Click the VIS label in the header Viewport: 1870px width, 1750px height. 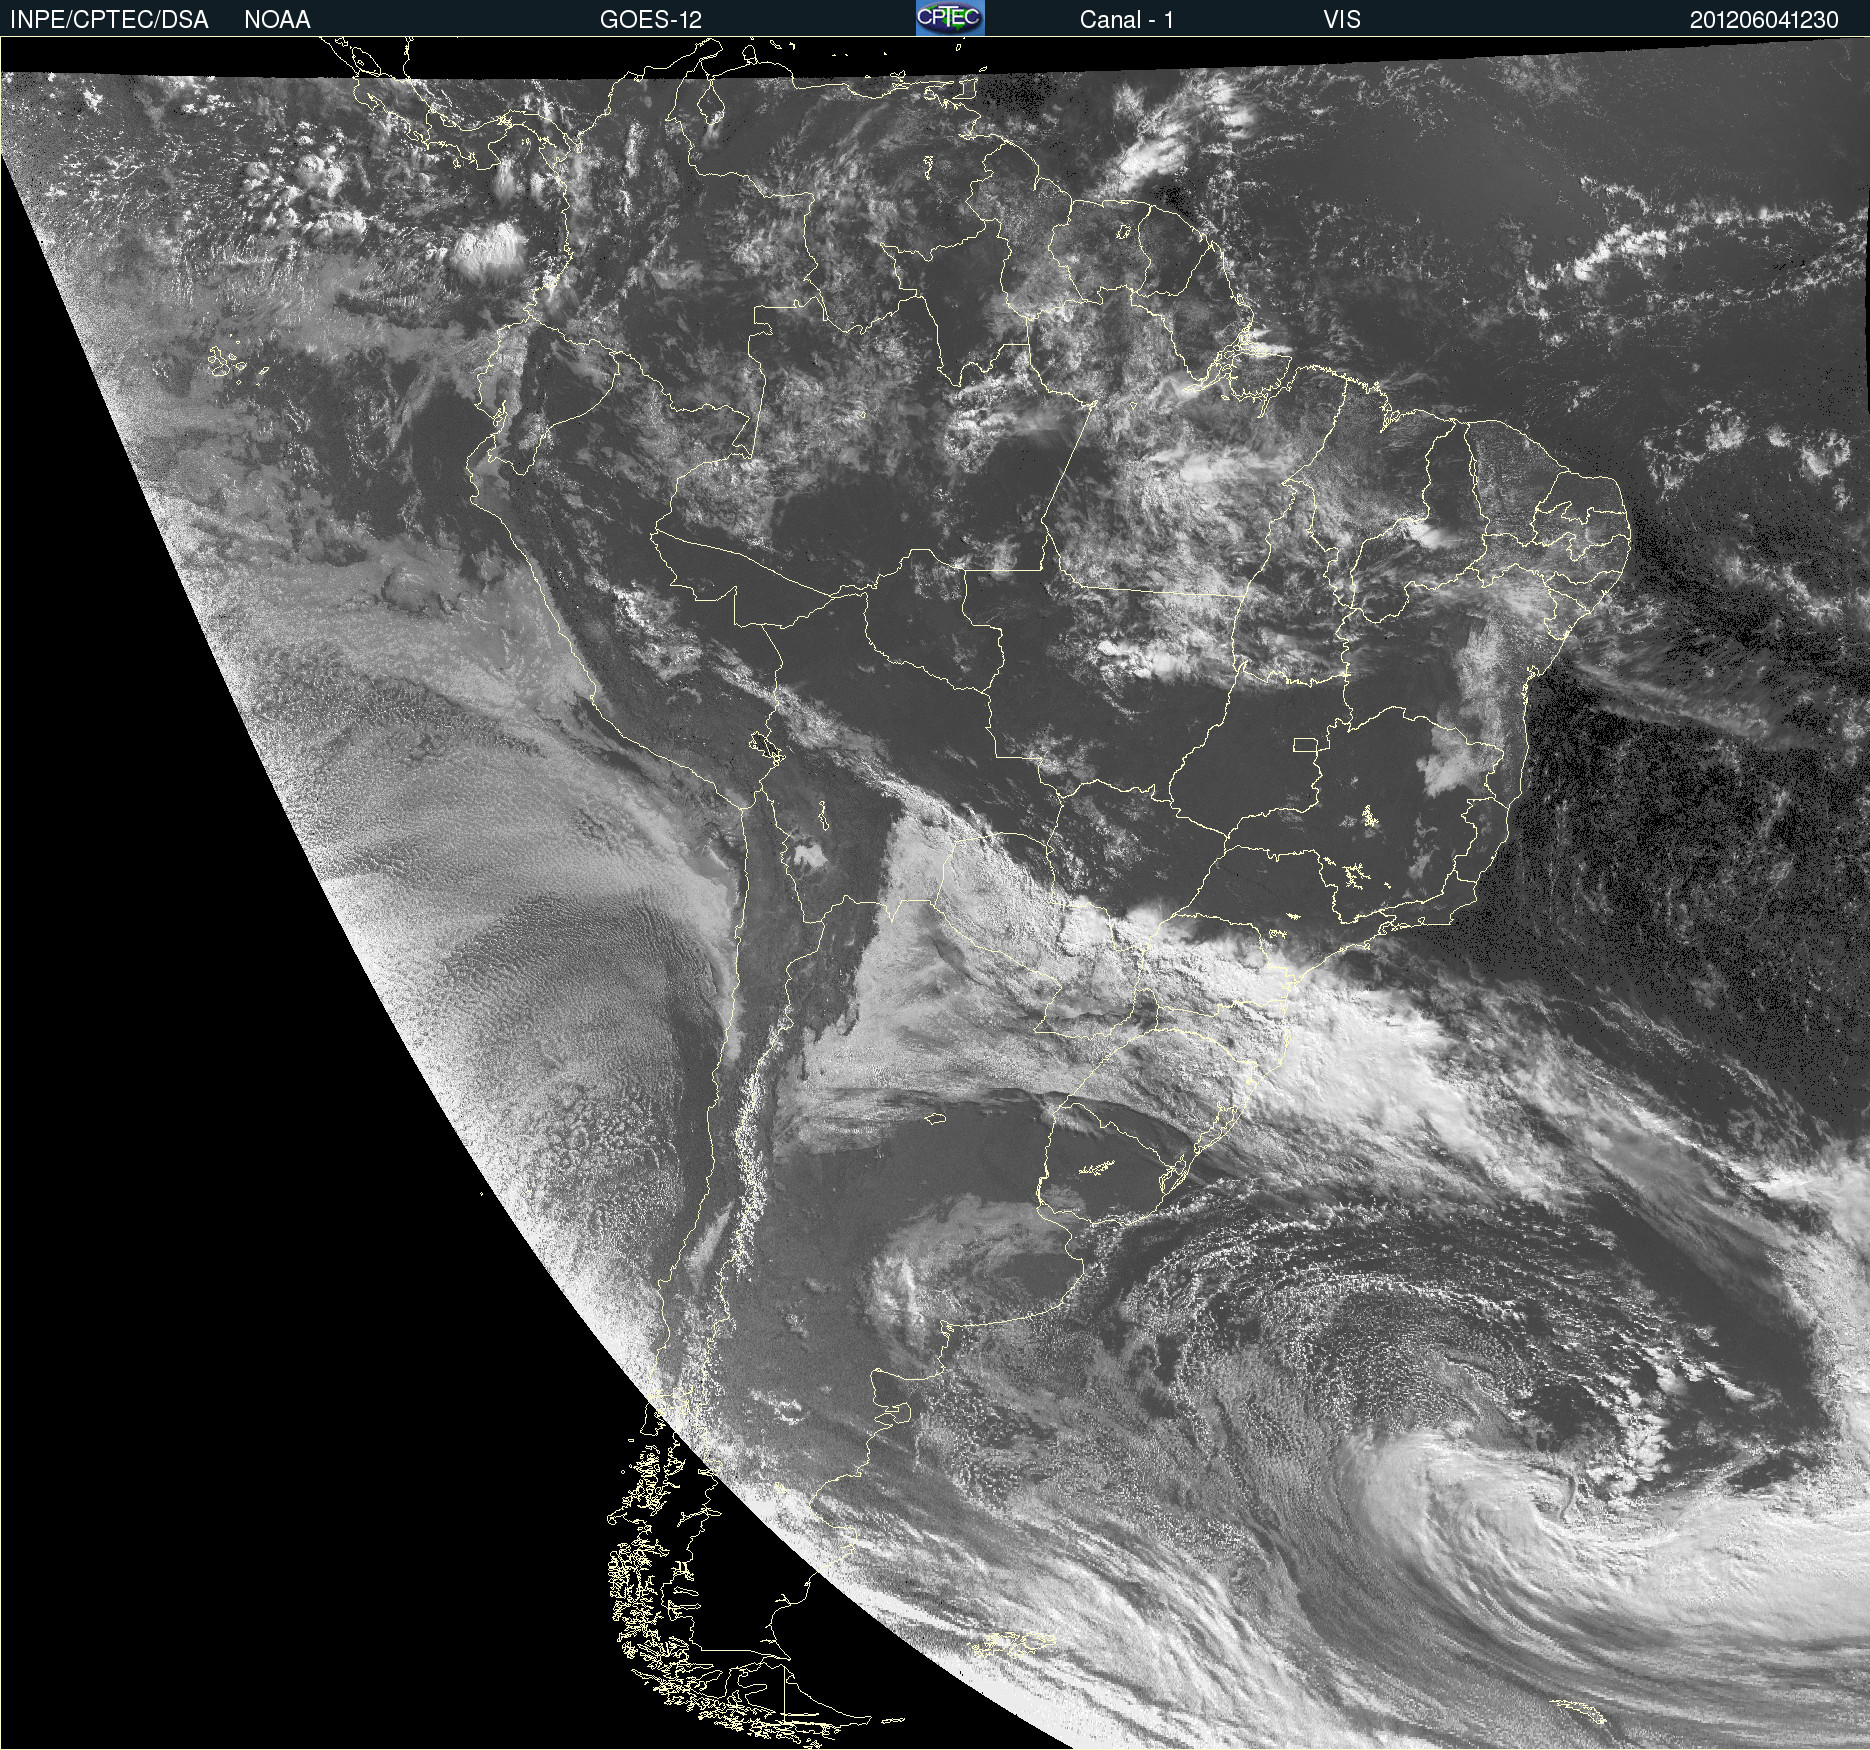pos(1342,20)
